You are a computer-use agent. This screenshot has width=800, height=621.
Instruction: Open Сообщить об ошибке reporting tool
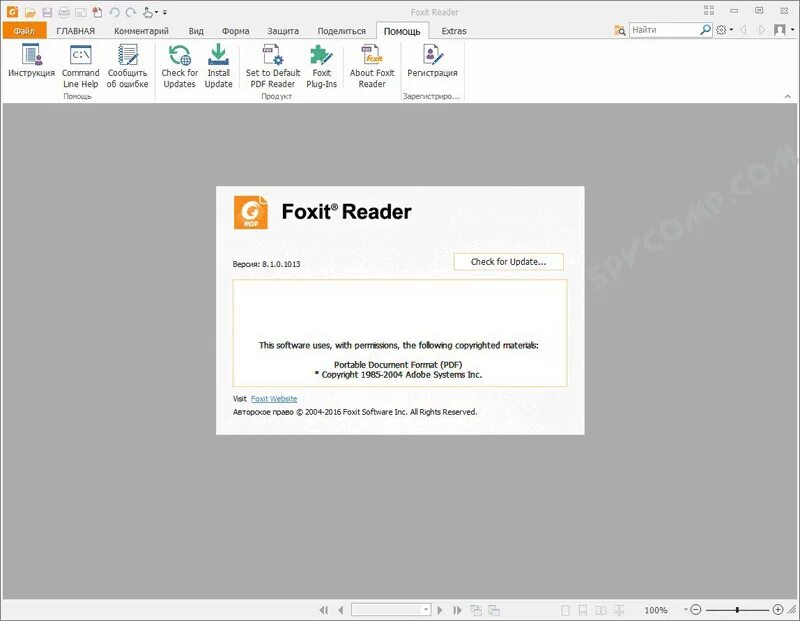[128, 68]
